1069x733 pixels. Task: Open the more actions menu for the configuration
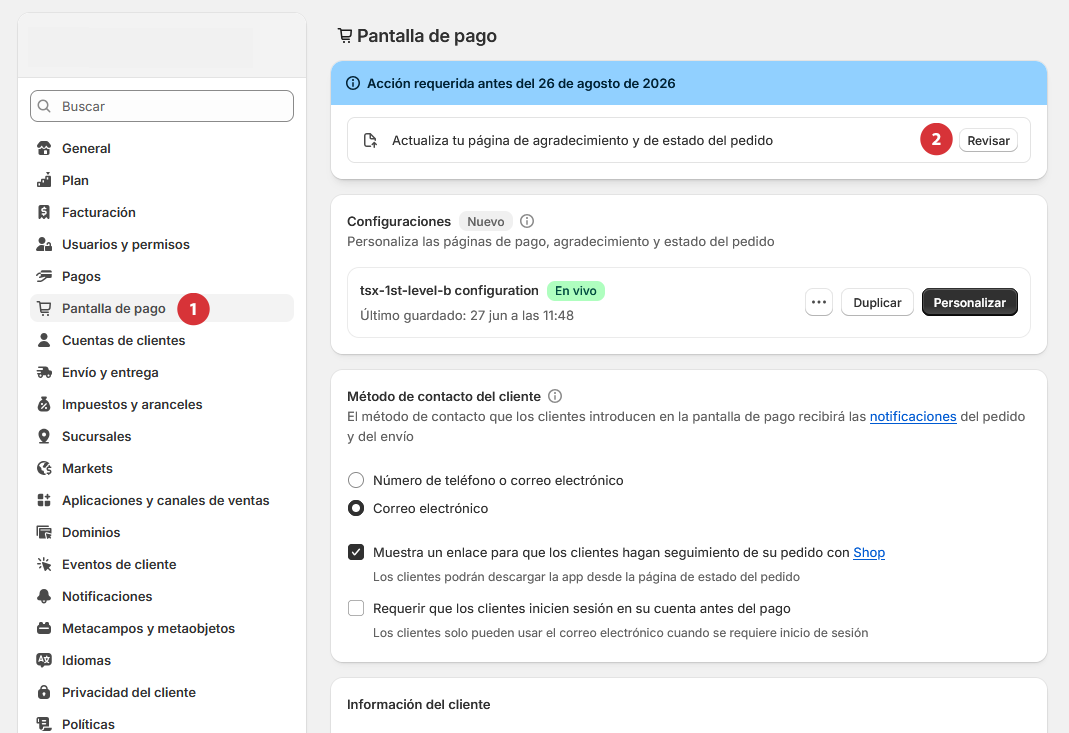[x=818, y=302]
